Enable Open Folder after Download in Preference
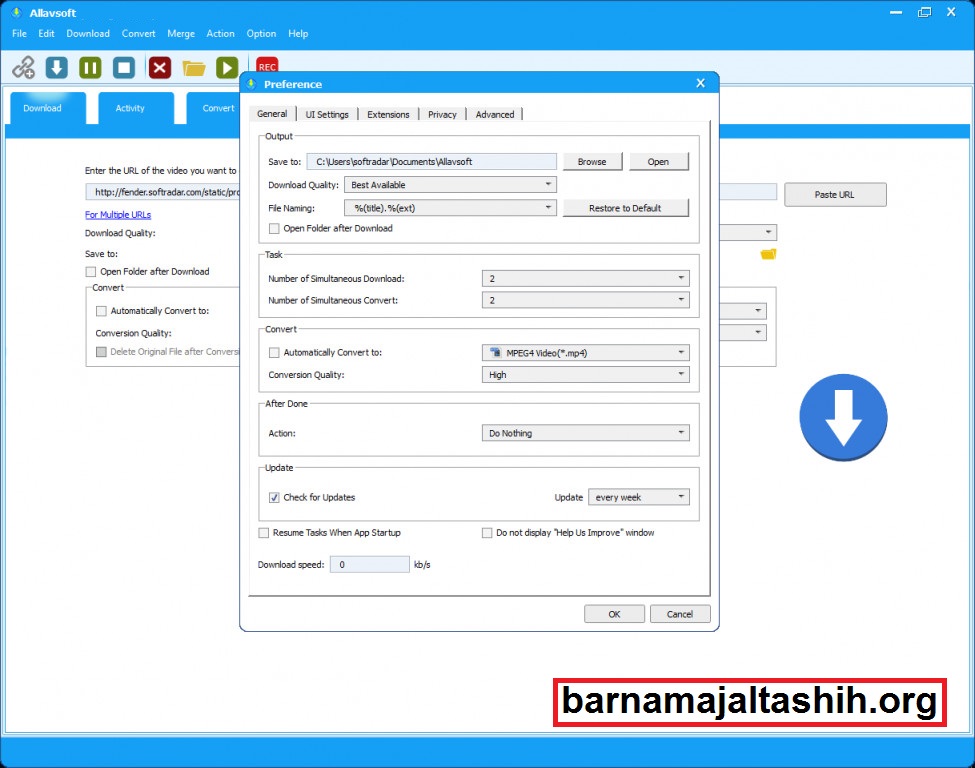The image size is (975, 768). coord(274,229)
